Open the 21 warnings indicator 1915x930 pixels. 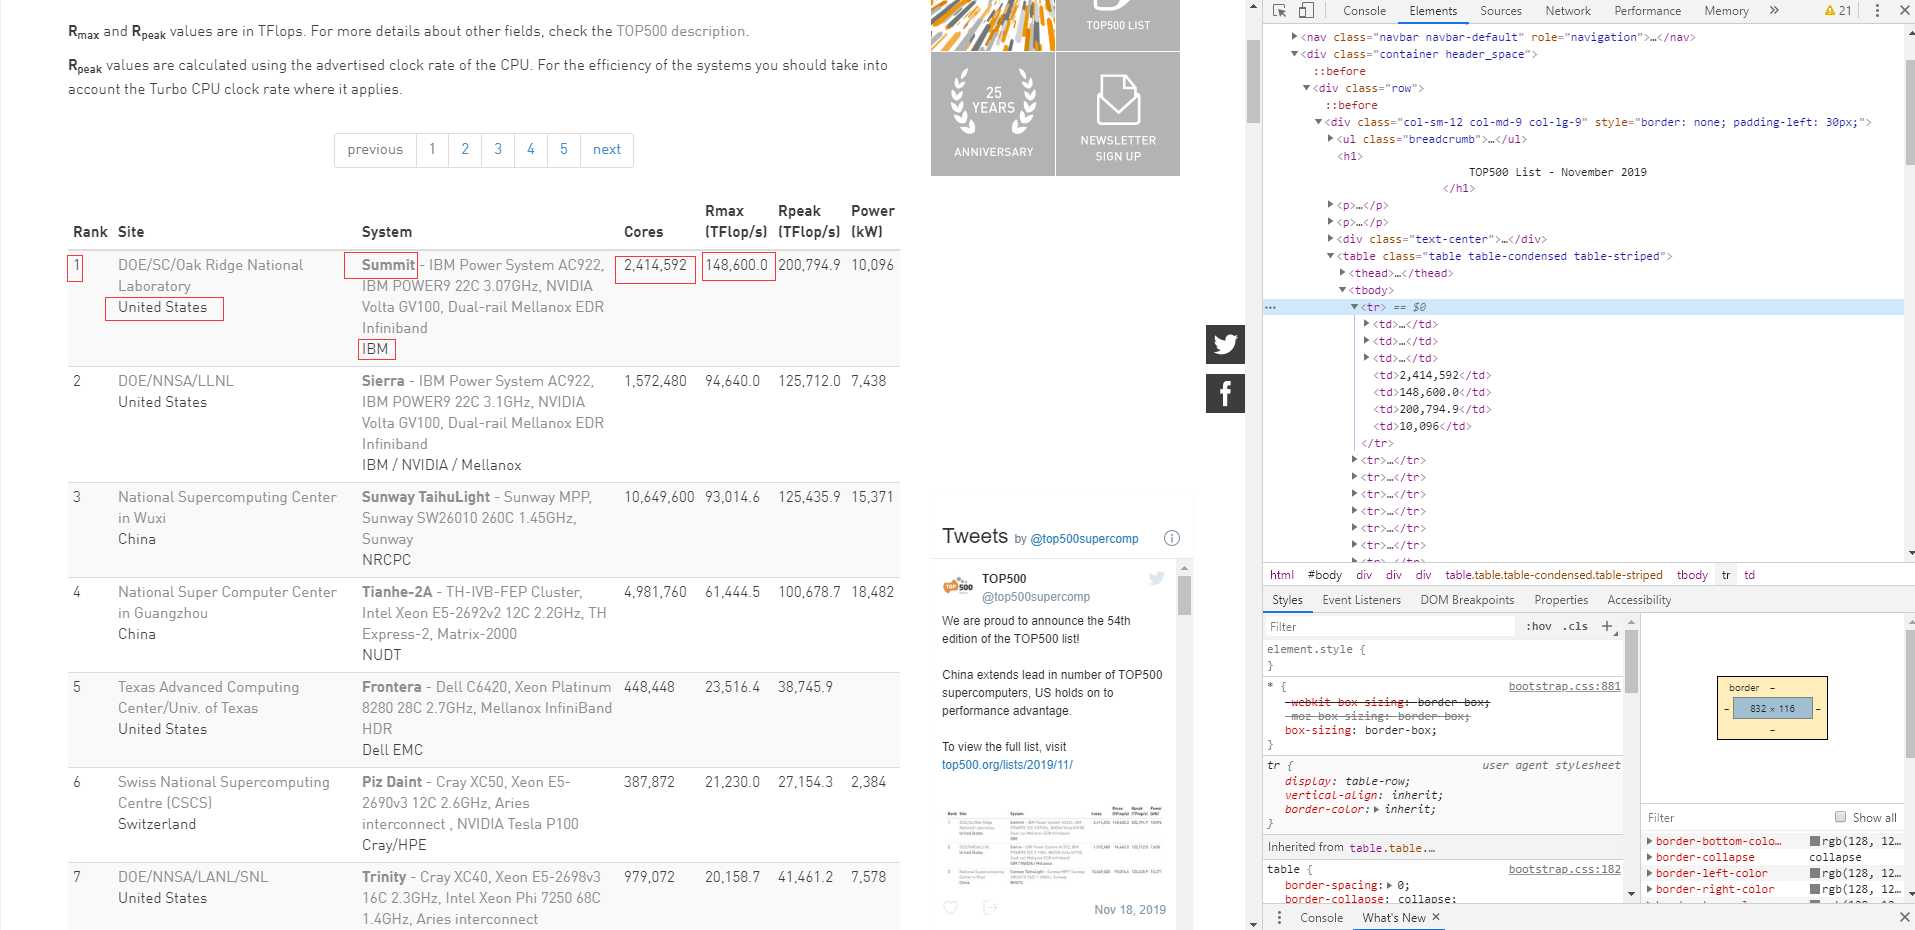point(1838,11)
